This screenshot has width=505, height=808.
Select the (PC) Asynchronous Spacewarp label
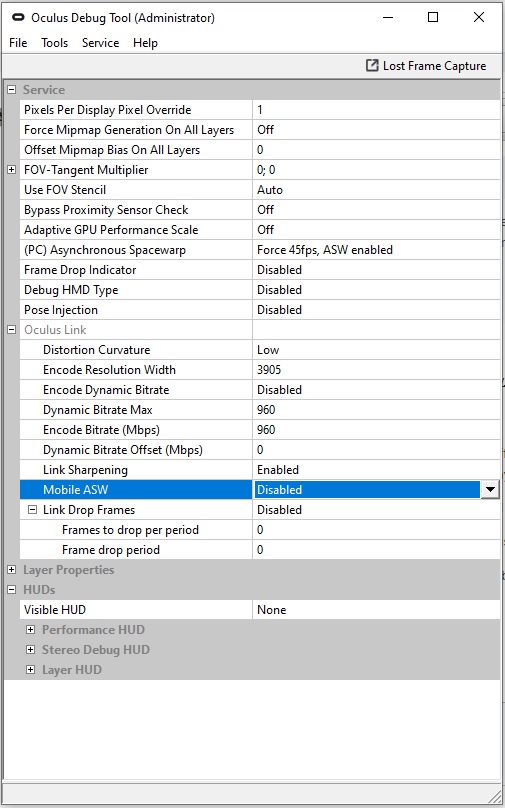[105, 250]
